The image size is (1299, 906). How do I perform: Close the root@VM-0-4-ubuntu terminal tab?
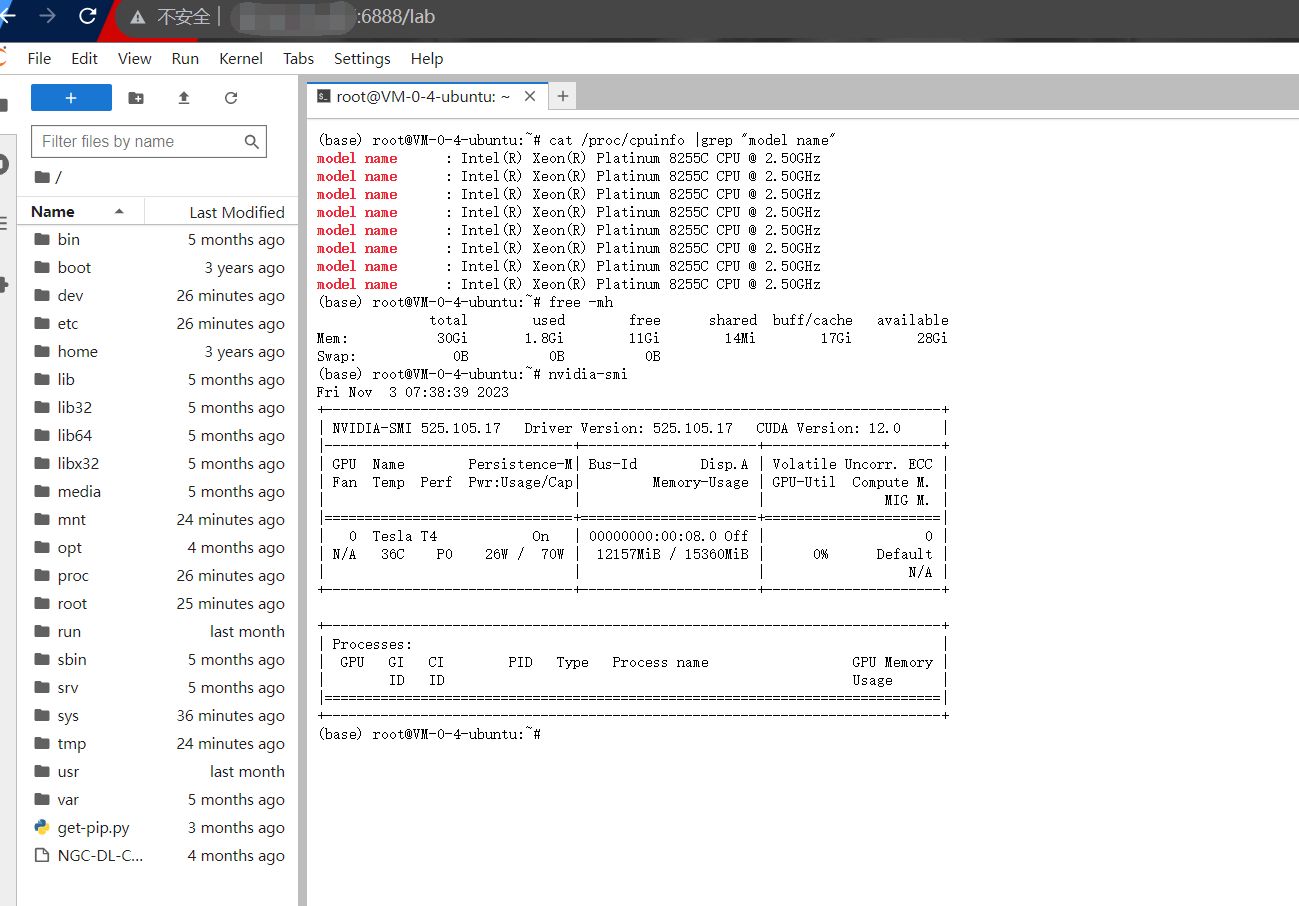(x=530, y=96)
